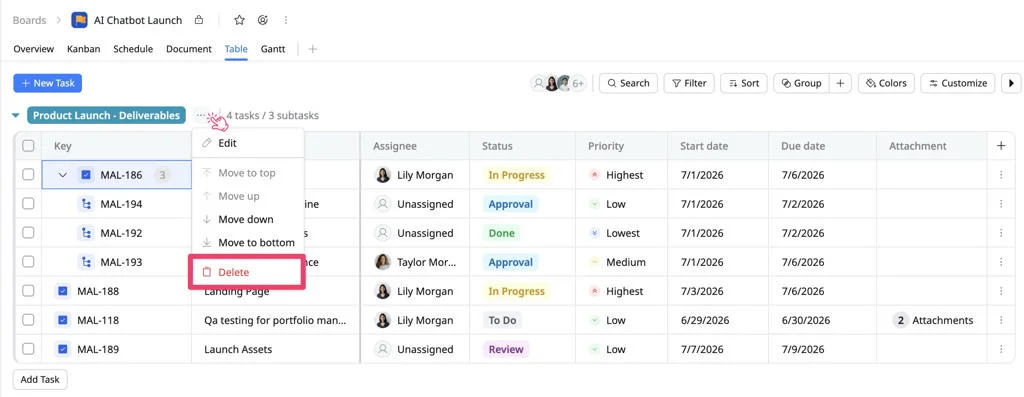Check the MAL-189 row checkbox

28,349
